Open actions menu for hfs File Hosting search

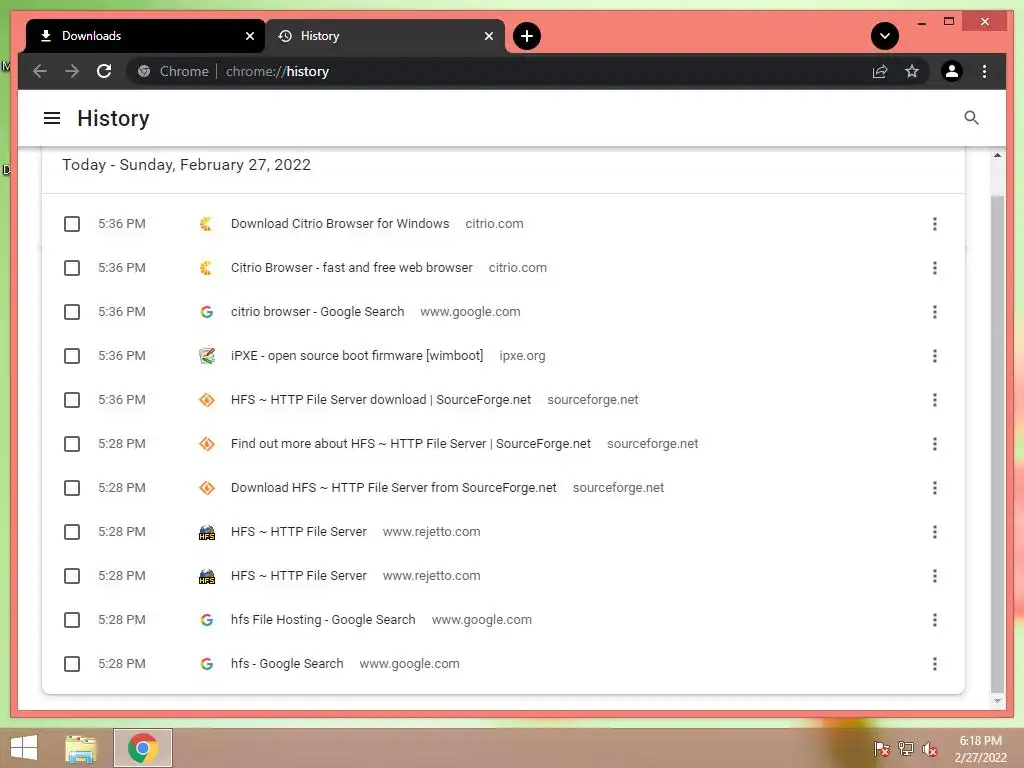point(935,620)
